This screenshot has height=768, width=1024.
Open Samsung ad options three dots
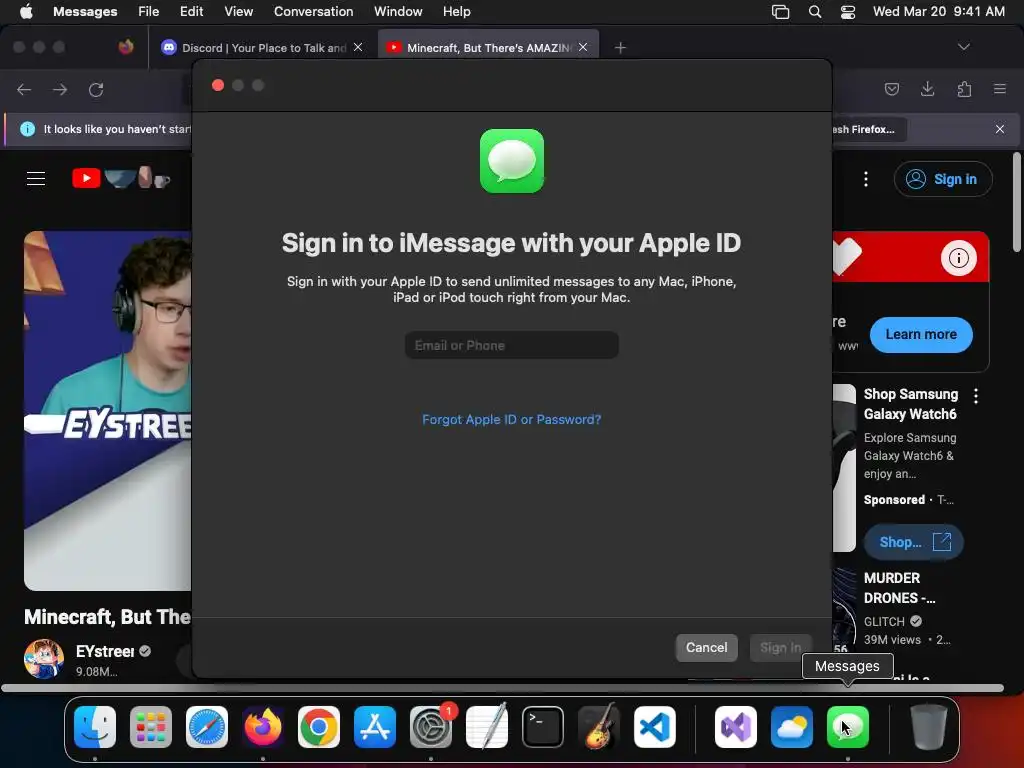[x=976, y=396]
